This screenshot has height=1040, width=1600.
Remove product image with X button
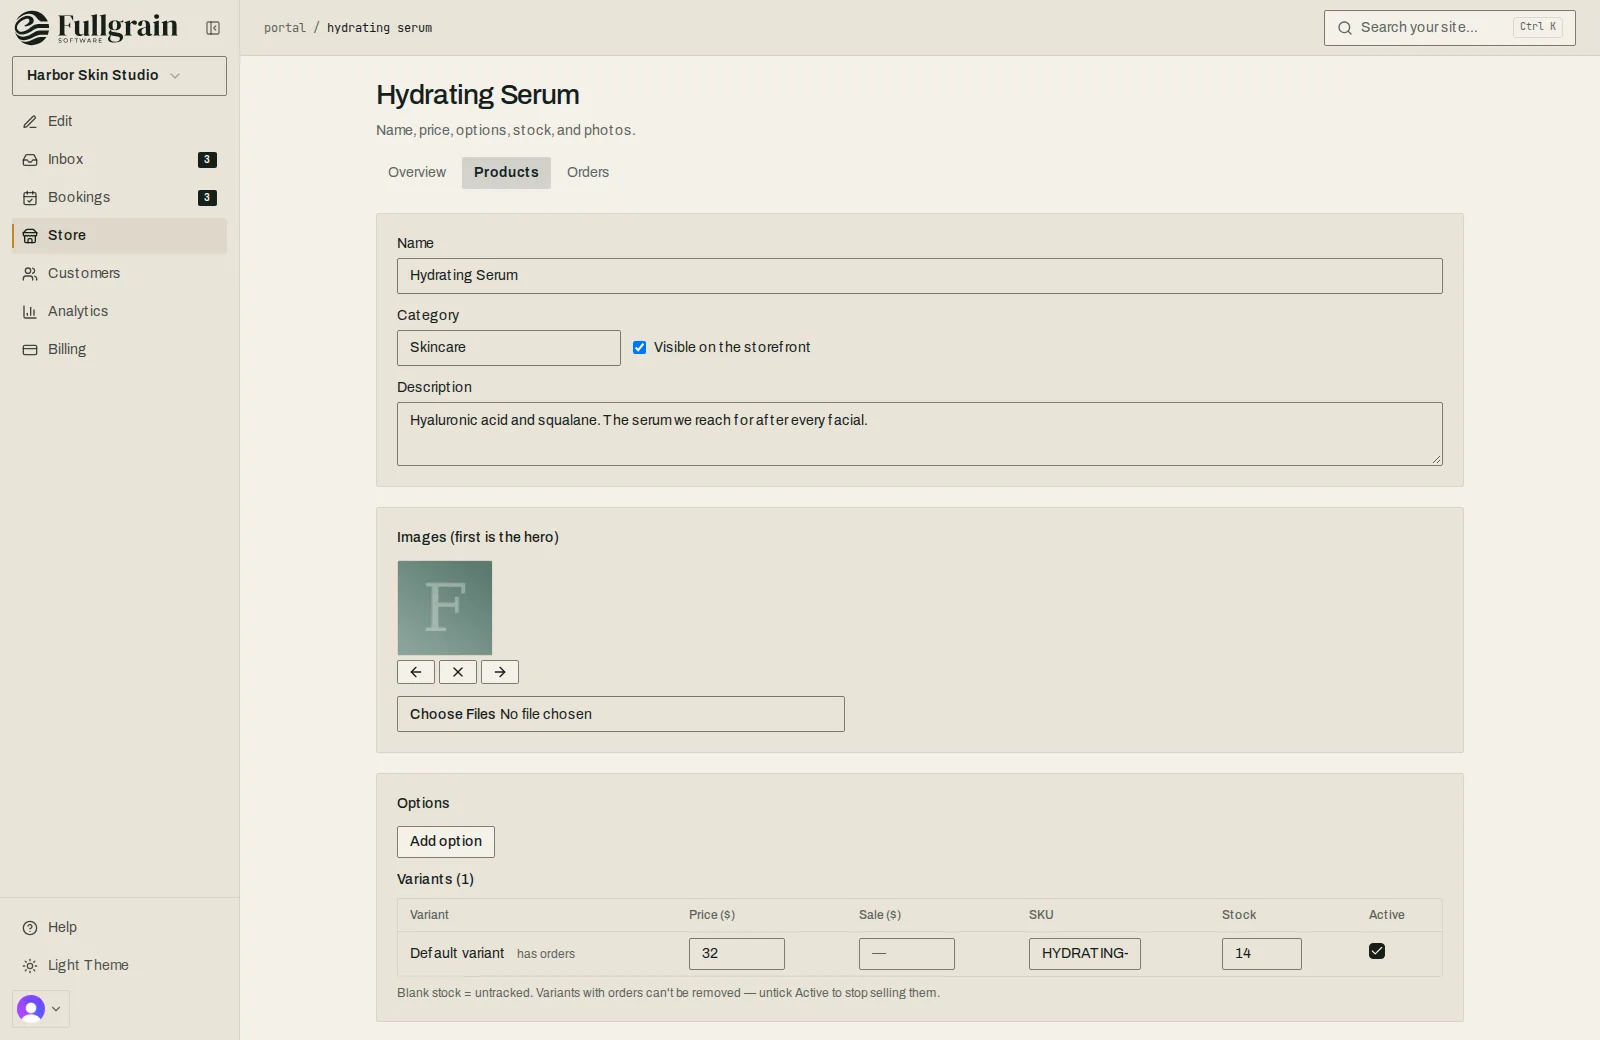[x=458, y=672]
